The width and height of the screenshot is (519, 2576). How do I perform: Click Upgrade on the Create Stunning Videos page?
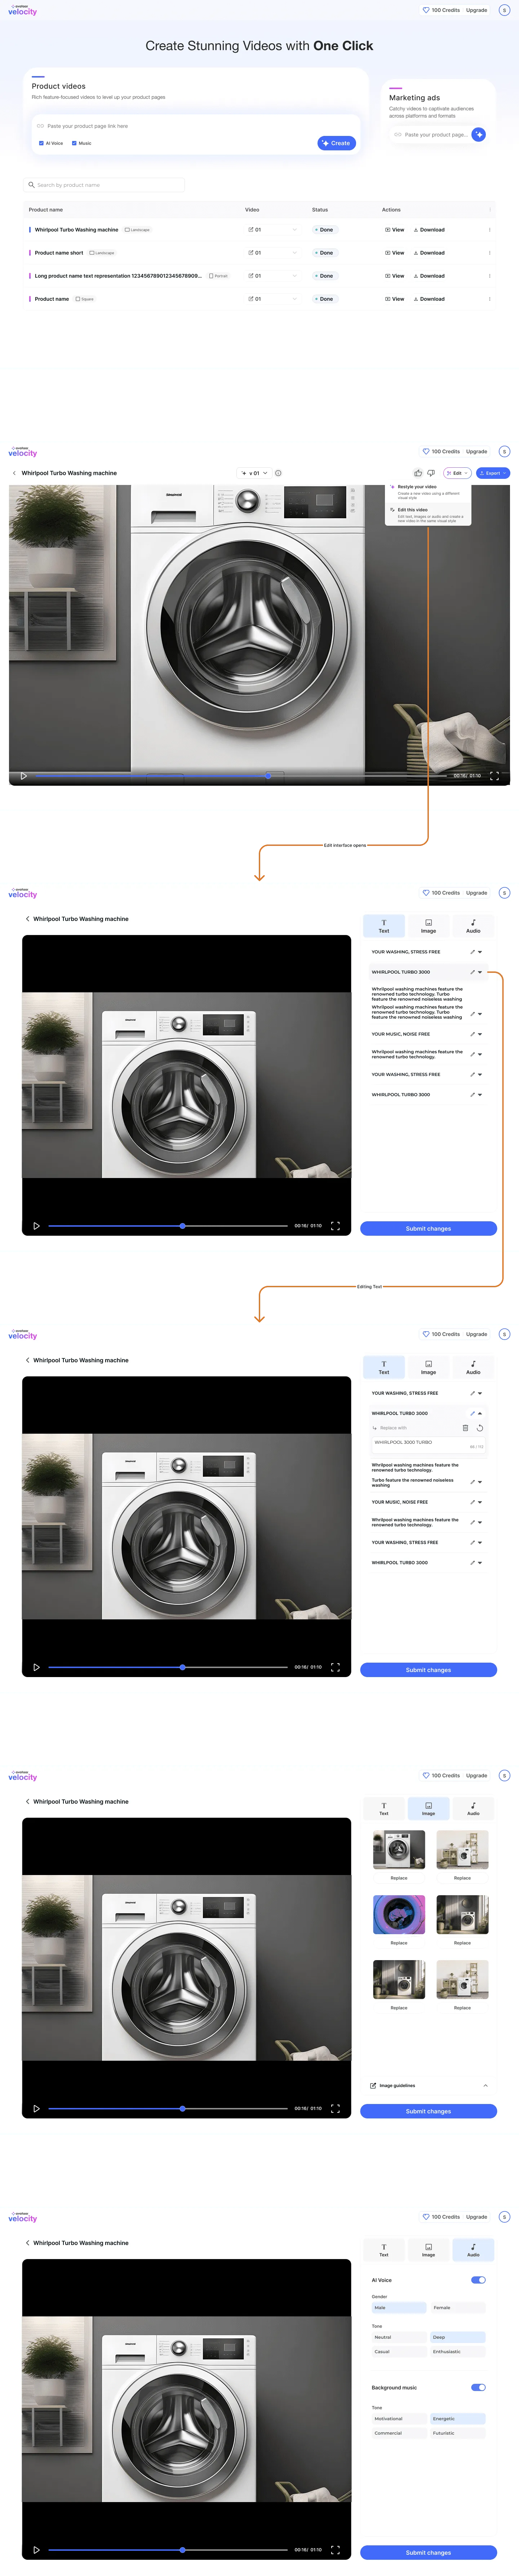pyautogui.click(x=477, y=10)
